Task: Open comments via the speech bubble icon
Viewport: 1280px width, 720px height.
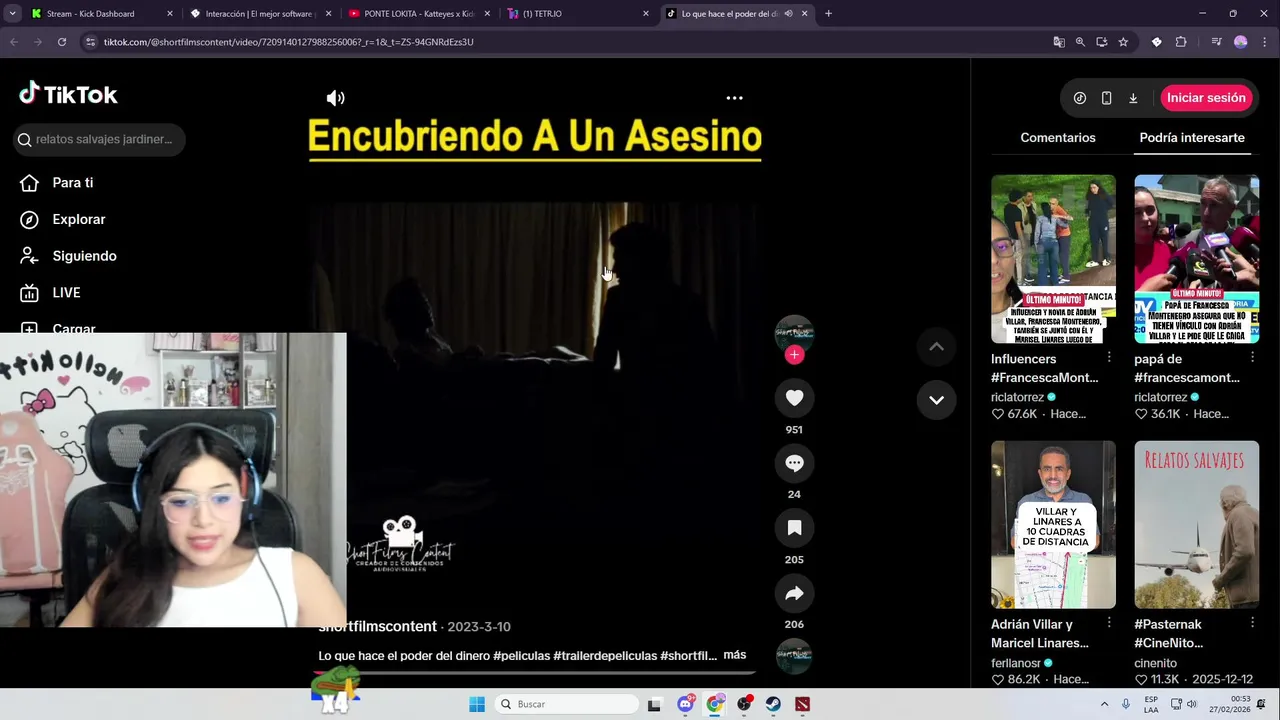Action: tap(794, 463)
